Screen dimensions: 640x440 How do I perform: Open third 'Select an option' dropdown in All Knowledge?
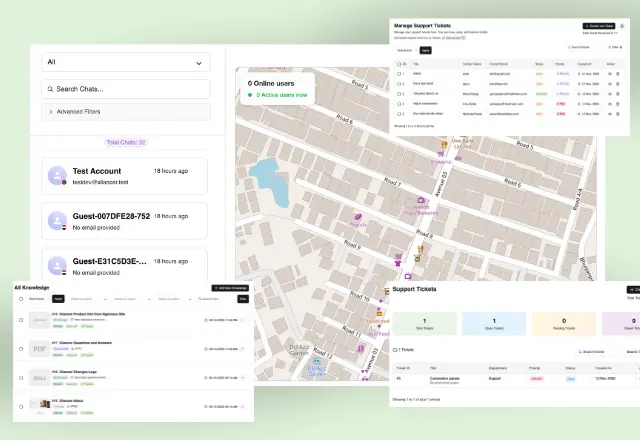[x=175, y=299]
